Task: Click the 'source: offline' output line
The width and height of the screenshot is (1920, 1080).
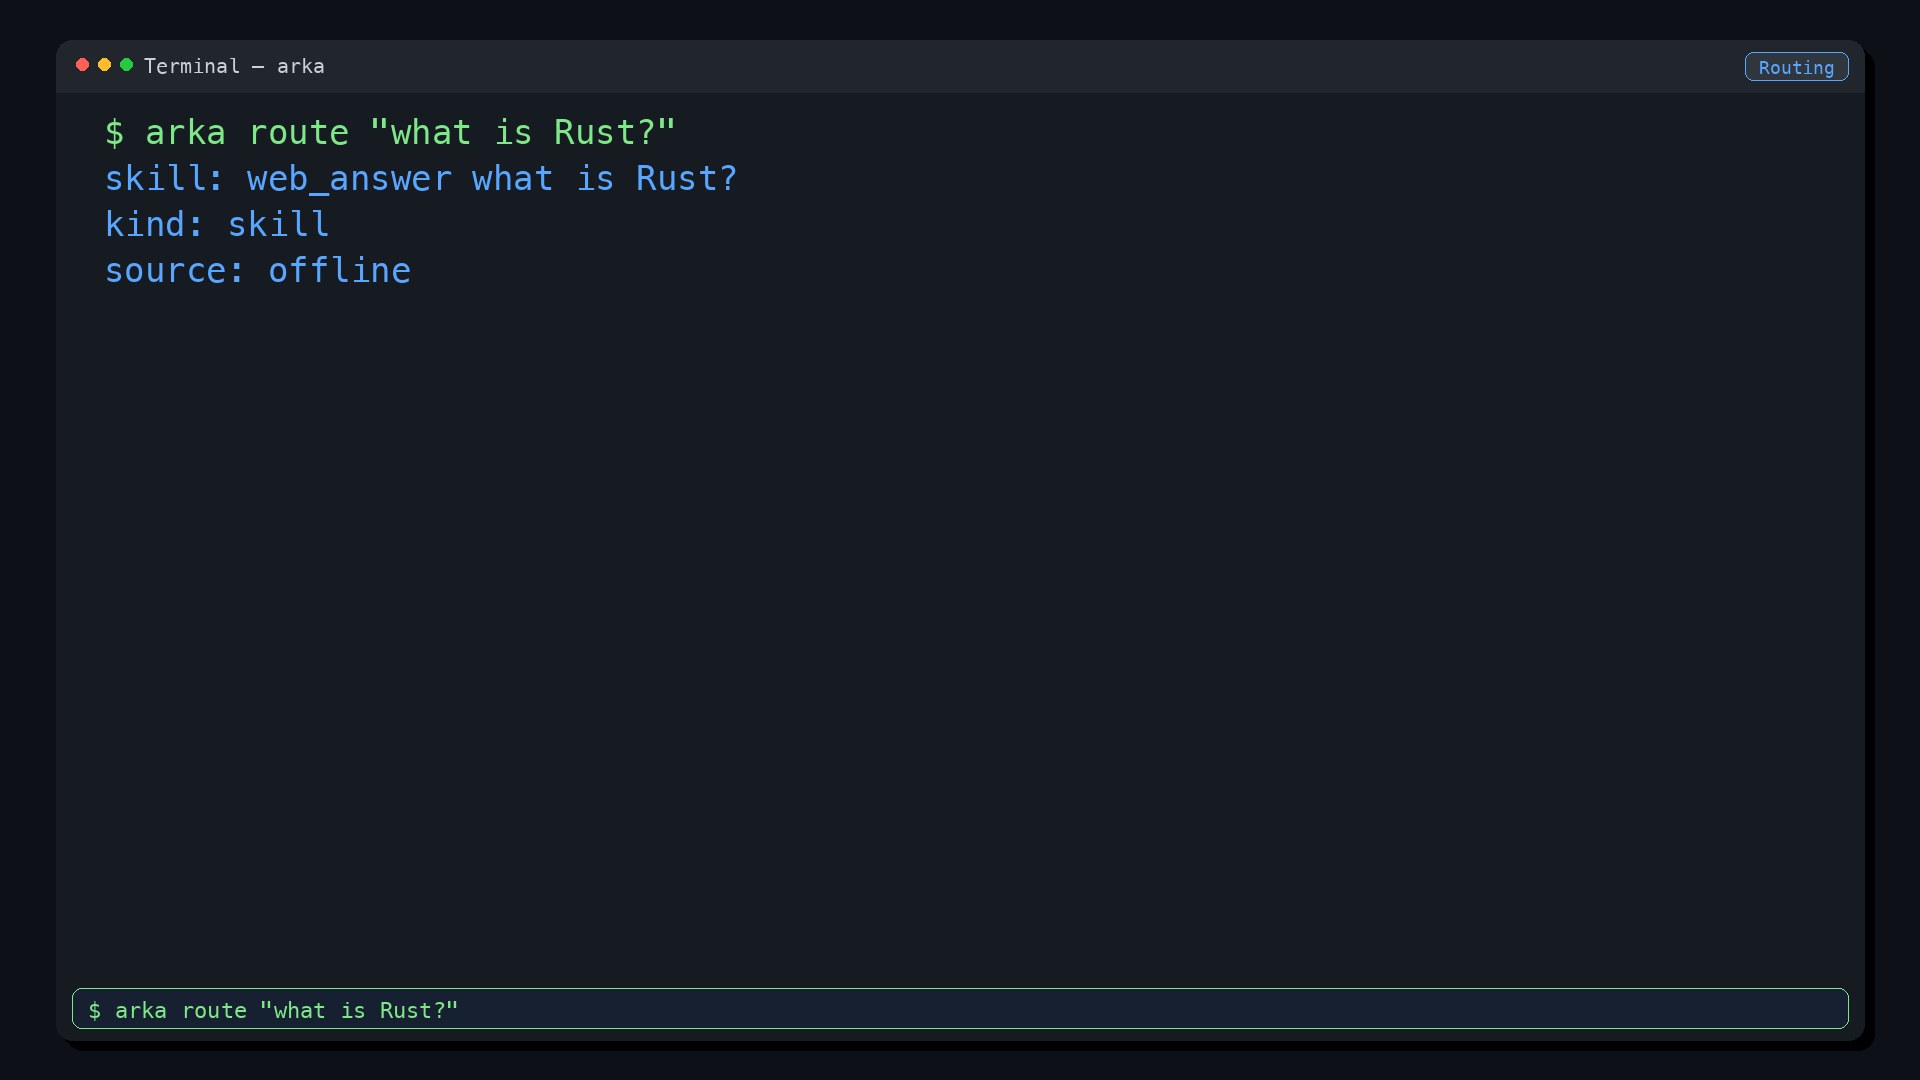Action: click(x=258, y=270)
